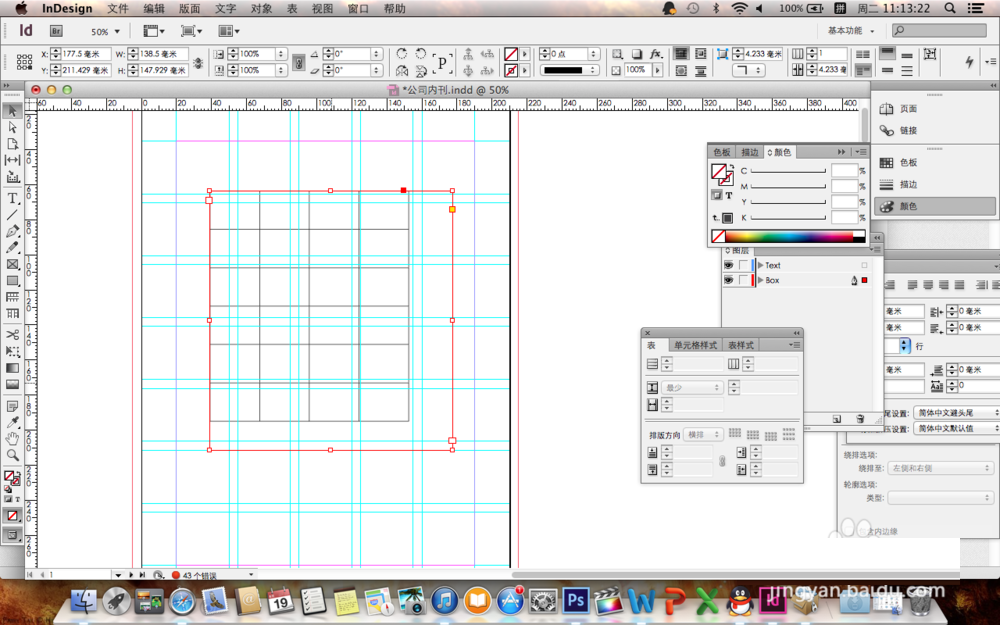
Task: Activate the Hand tool
Action: (x=13, y=438)
